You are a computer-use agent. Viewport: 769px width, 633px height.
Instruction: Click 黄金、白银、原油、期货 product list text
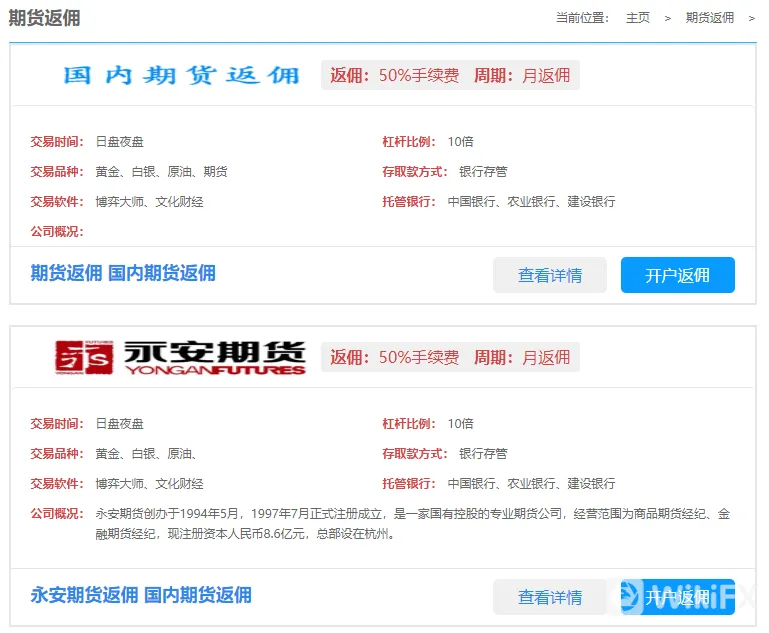[x=161, y=172]
